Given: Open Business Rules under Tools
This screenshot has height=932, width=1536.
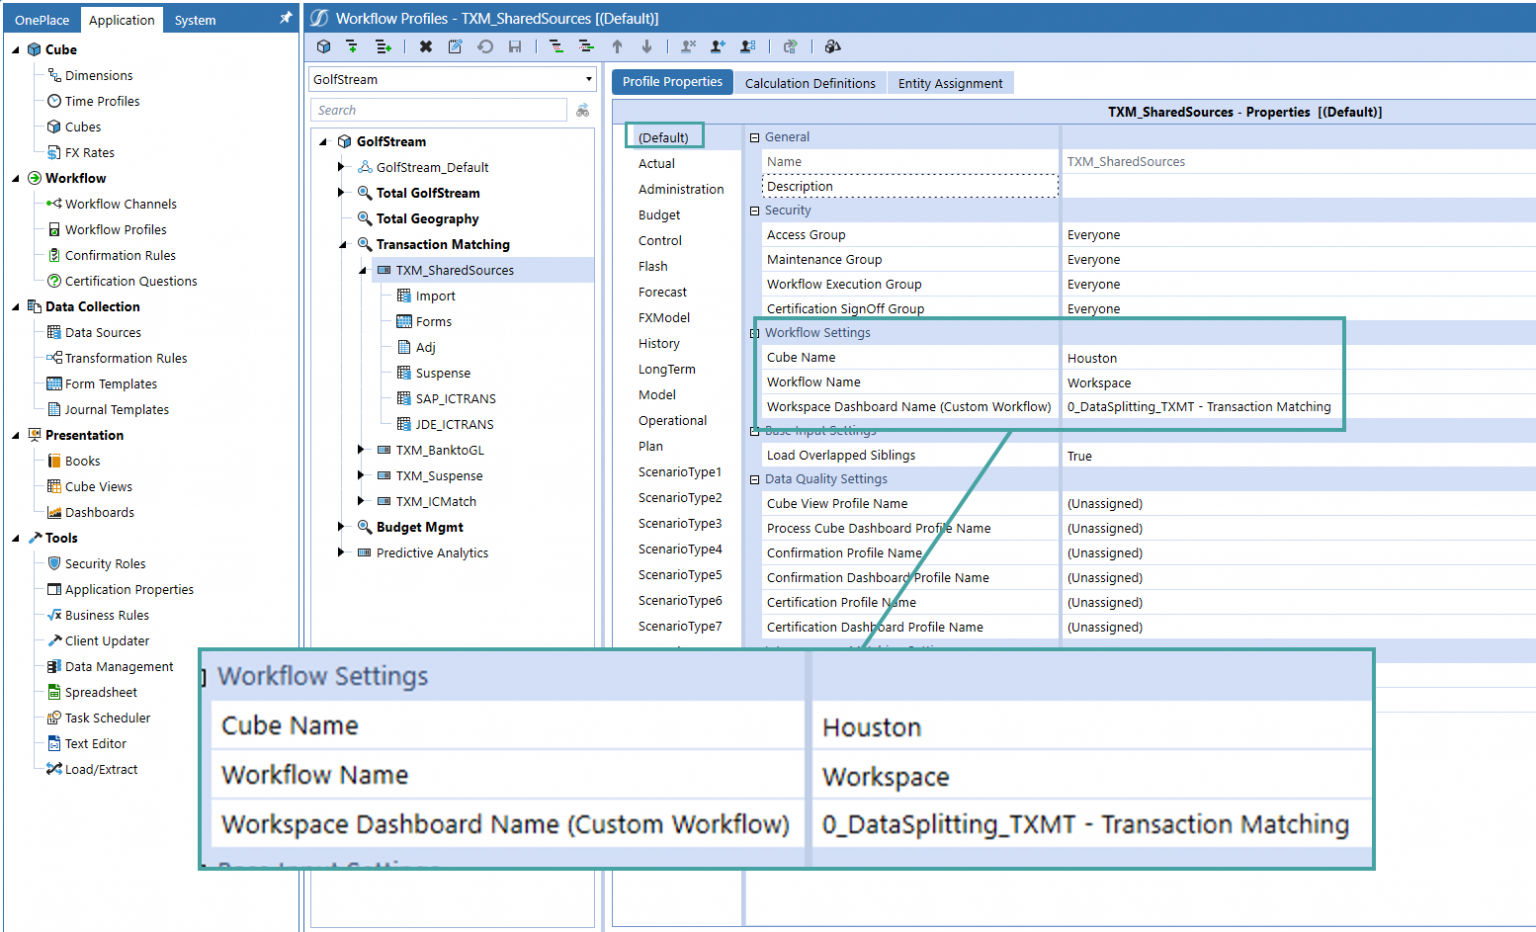Looking at the screenshot, I should pyautogui.click(x=107, y=615).
